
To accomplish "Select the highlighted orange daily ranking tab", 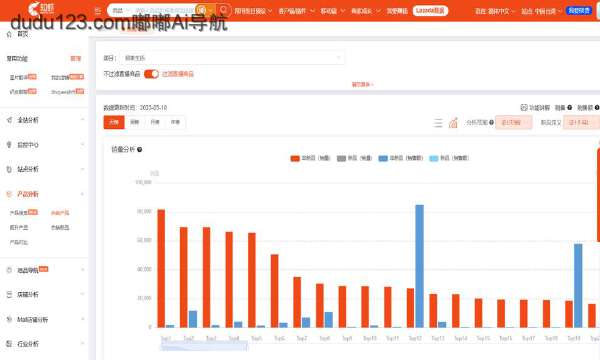I will [x=114, y=122].
